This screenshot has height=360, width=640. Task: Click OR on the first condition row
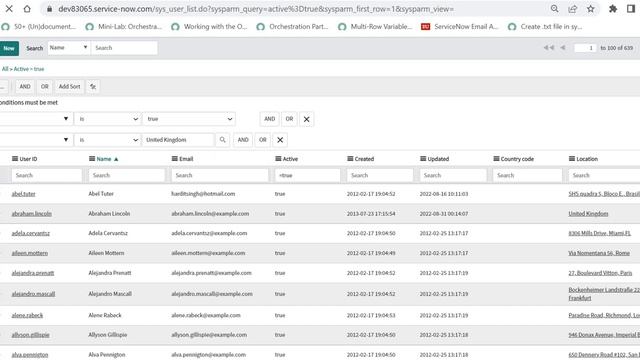click(289, 119)
